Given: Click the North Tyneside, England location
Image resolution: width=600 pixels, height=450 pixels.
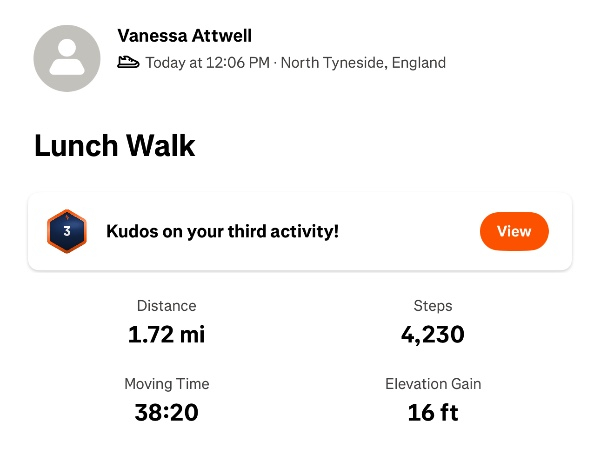Looking at the screenshot, I should (x=363, y=63).
